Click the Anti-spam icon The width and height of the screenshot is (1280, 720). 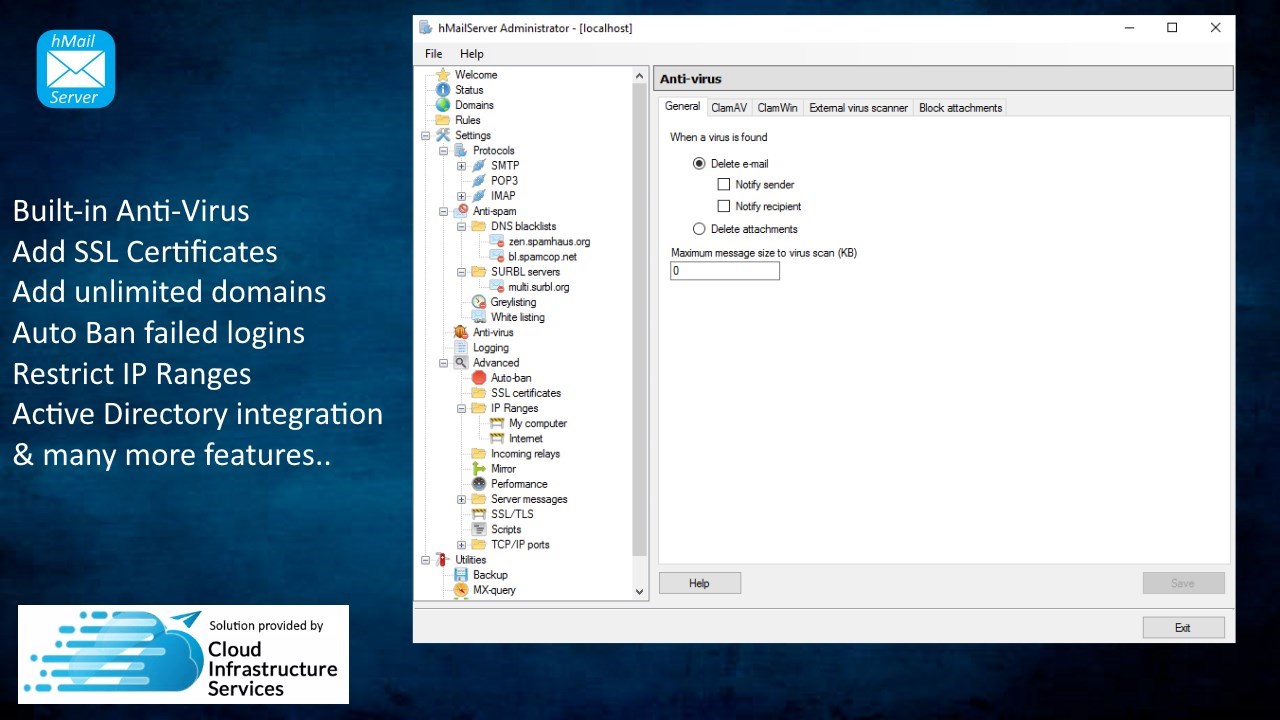coord(461,211)
